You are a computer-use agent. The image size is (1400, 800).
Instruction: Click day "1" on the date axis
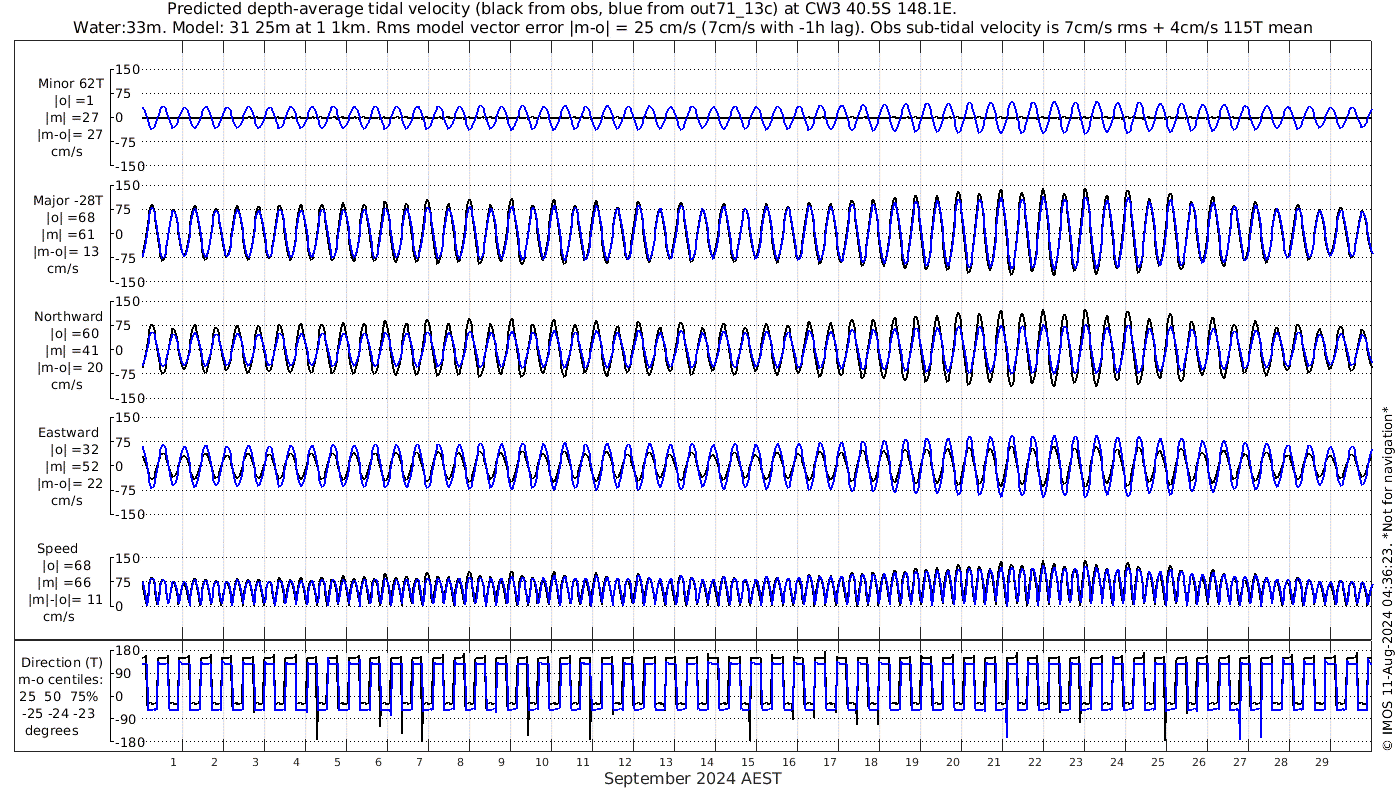(x=174, y=762)
